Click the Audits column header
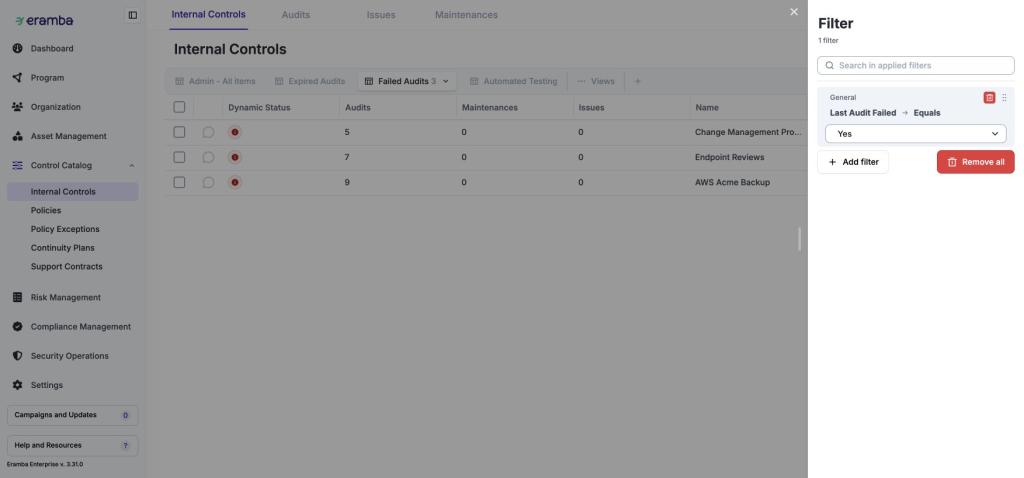 (x=358, y=108)
